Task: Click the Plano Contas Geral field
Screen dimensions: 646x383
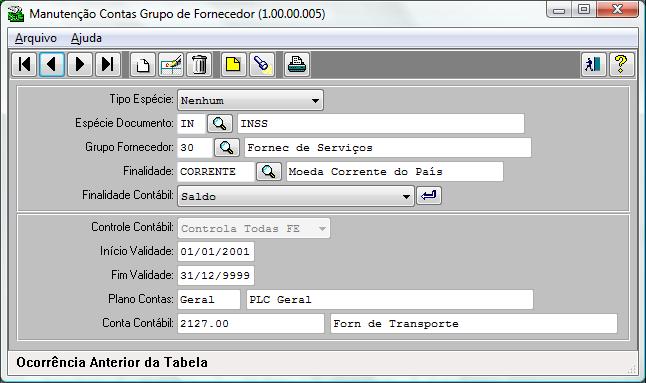Action: pyautogui.click(x=208, y=299)
